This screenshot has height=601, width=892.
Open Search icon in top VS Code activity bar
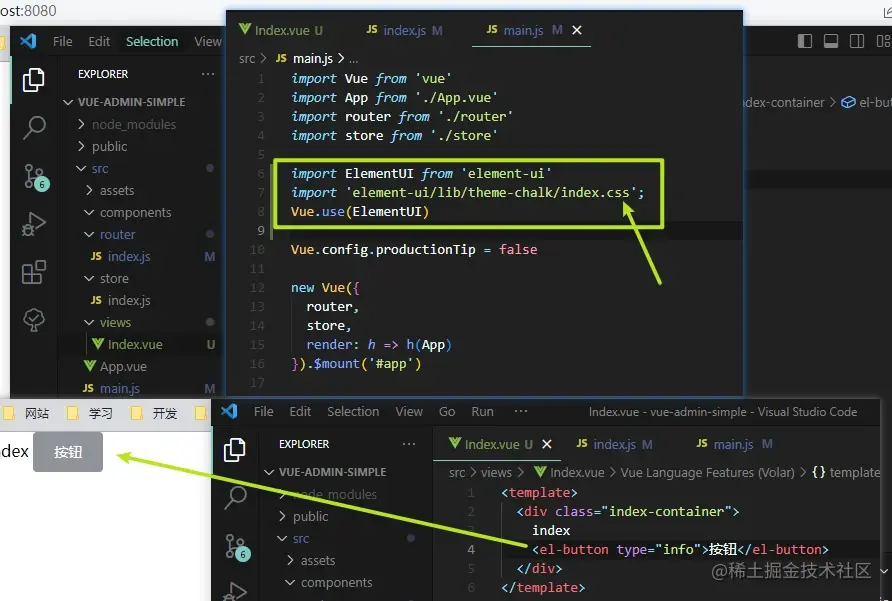click(34, 127)
